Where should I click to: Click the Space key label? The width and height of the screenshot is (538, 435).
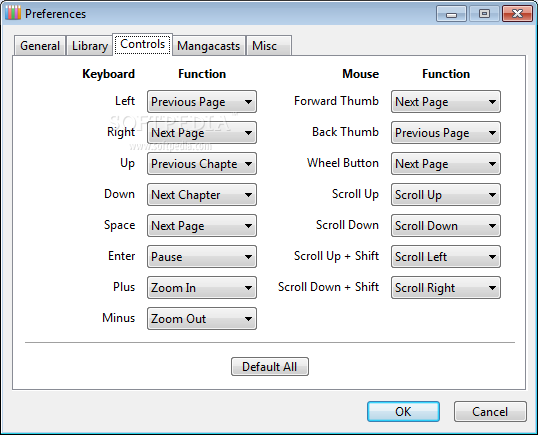[x=119, y=225]
